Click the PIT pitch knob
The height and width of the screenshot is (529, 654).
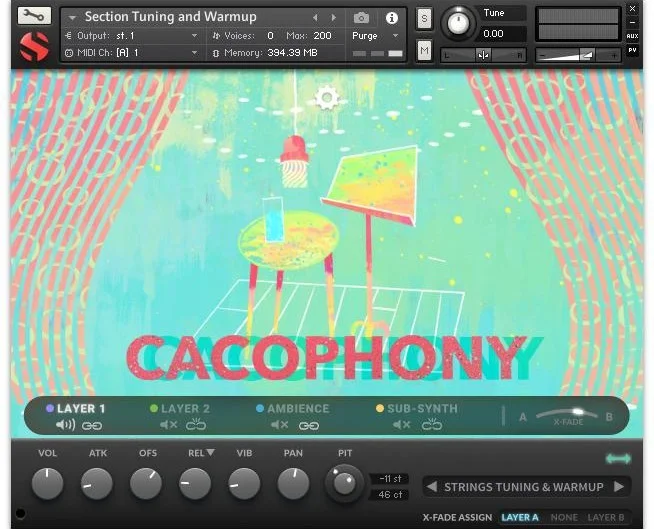point(345,484)
